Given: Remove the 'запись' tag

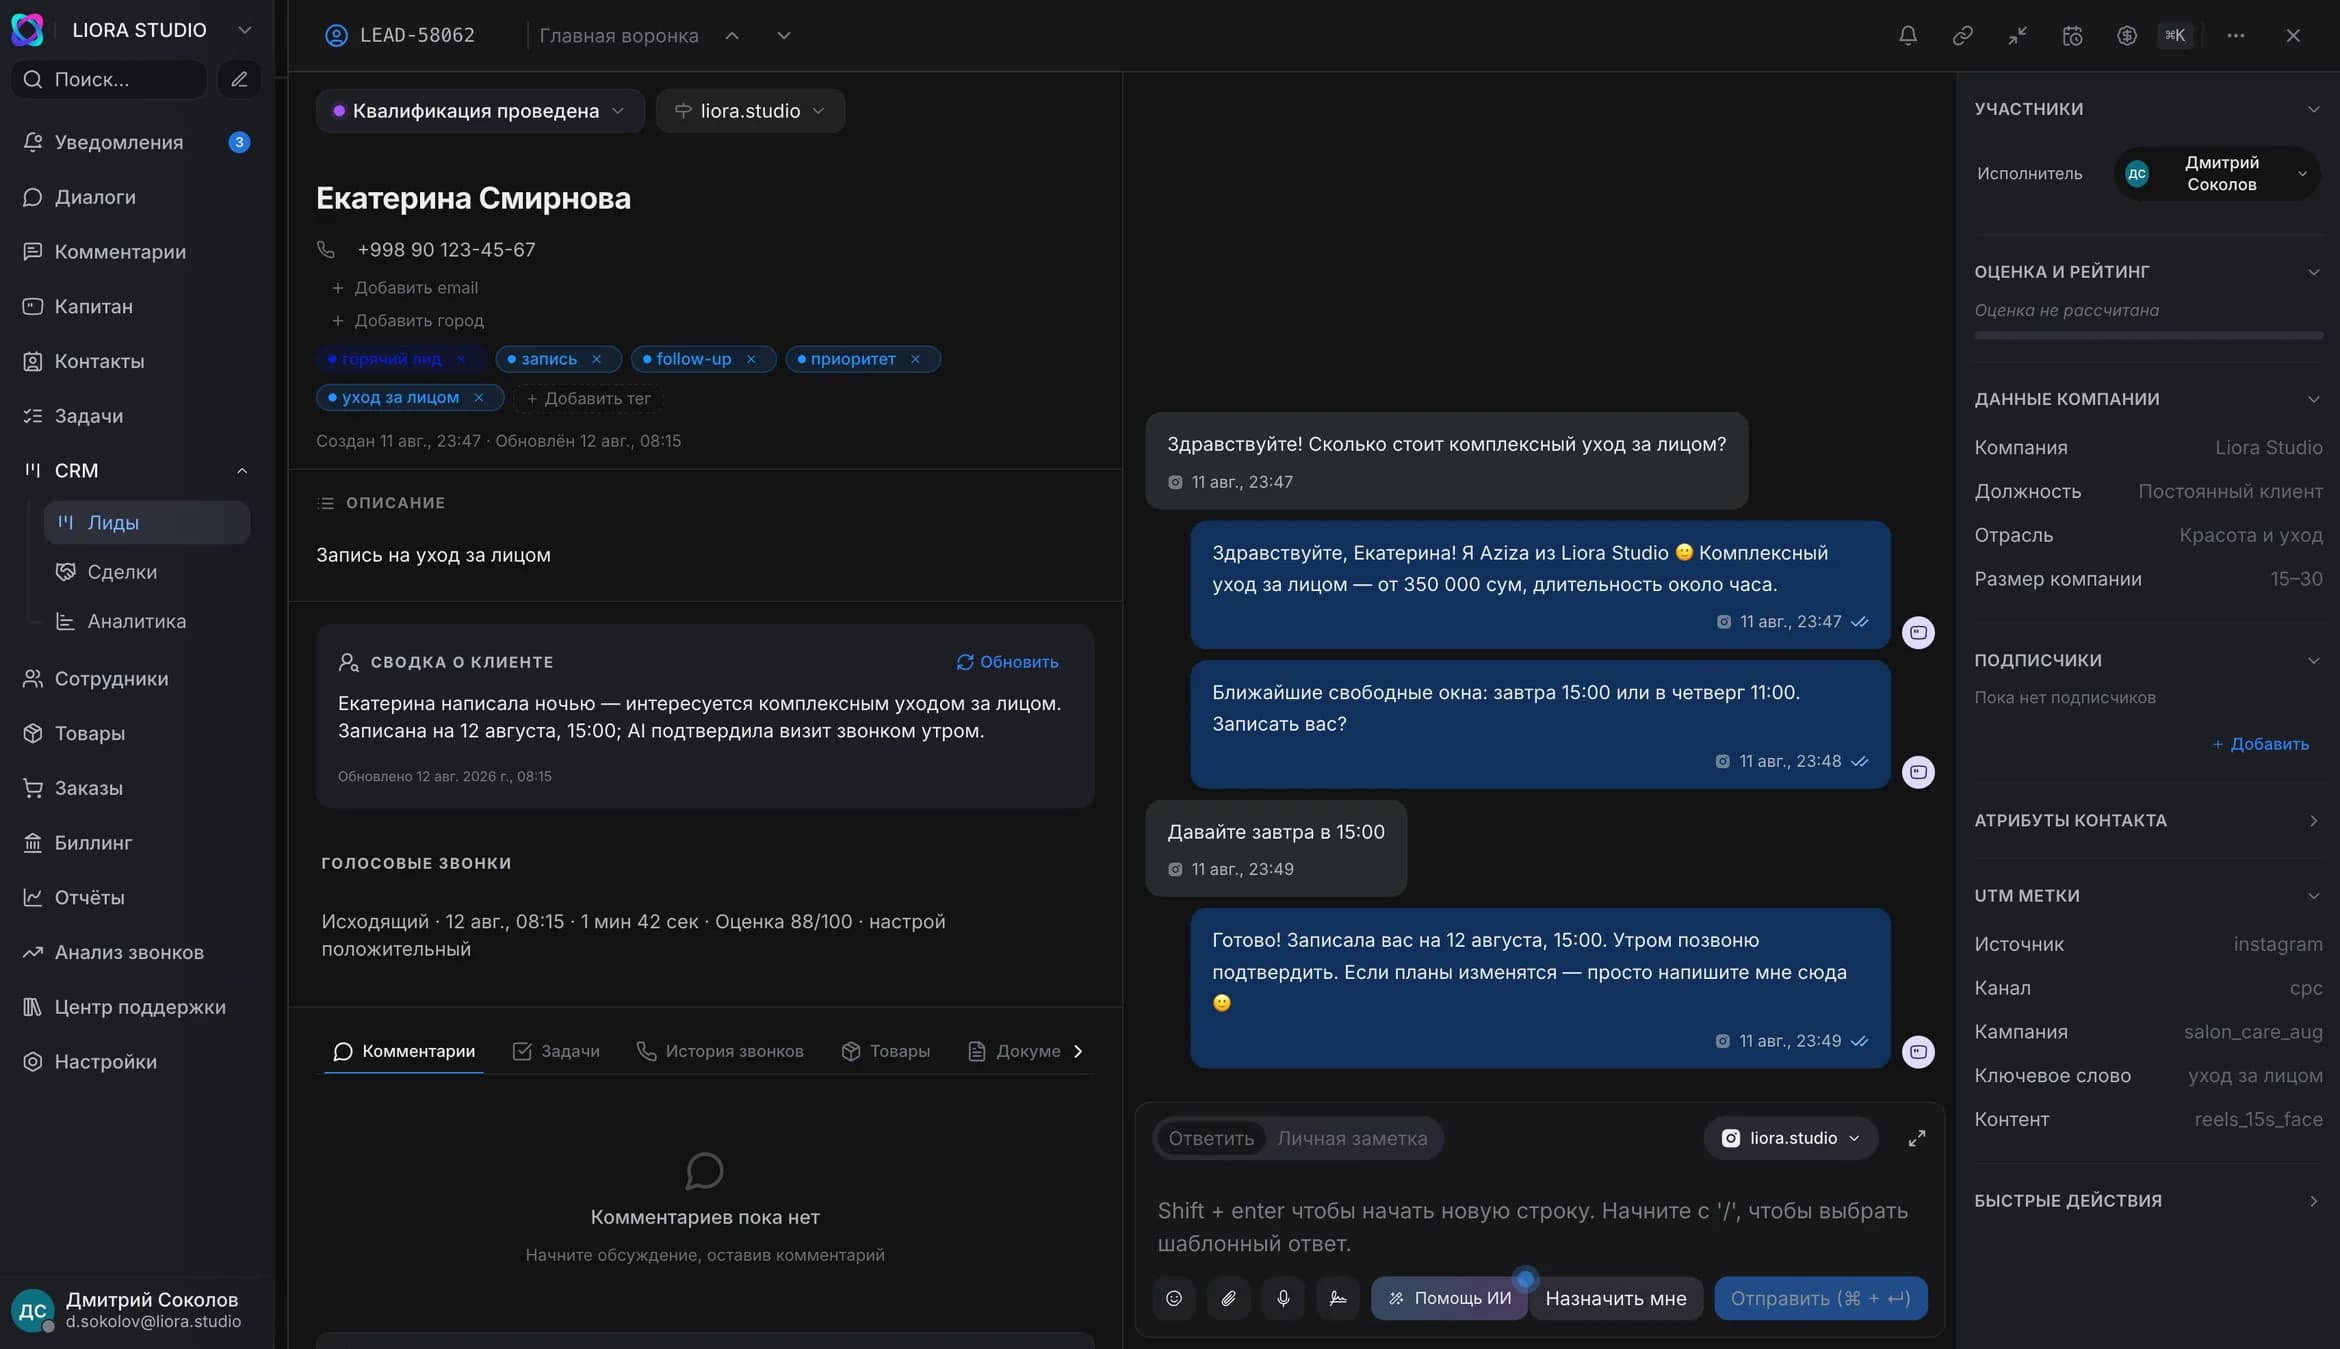Looking at the screenshot, I should (x=597, y=359).
